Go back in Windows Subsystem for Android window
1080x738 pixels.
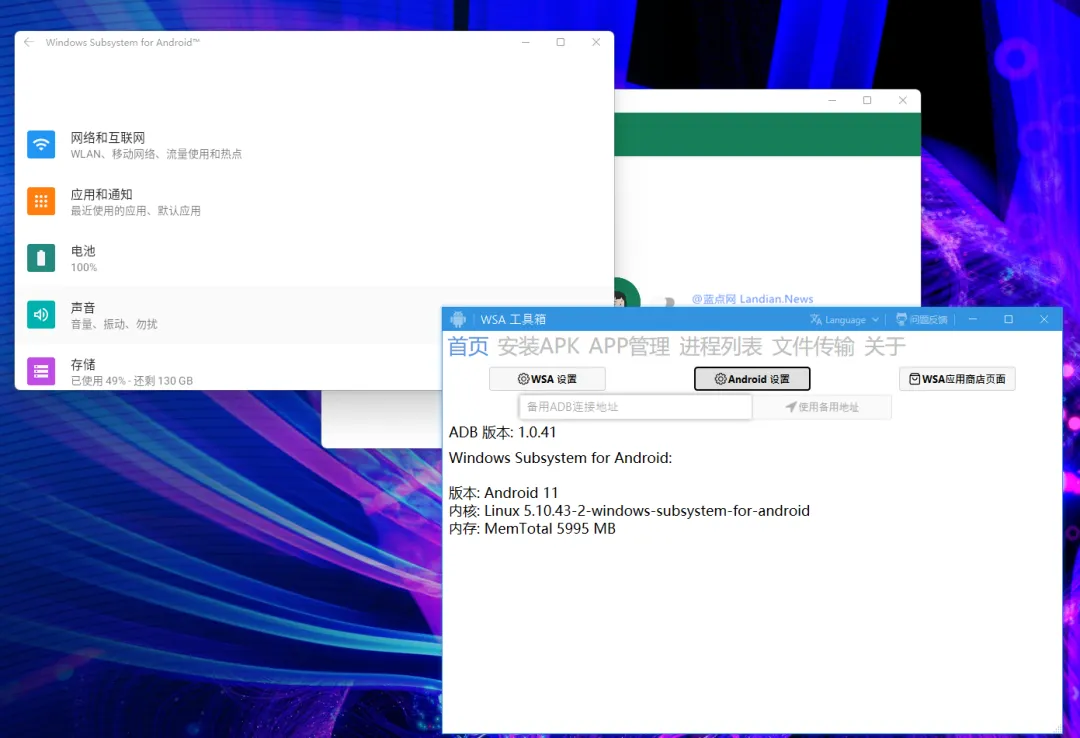(x=29, y=42)
